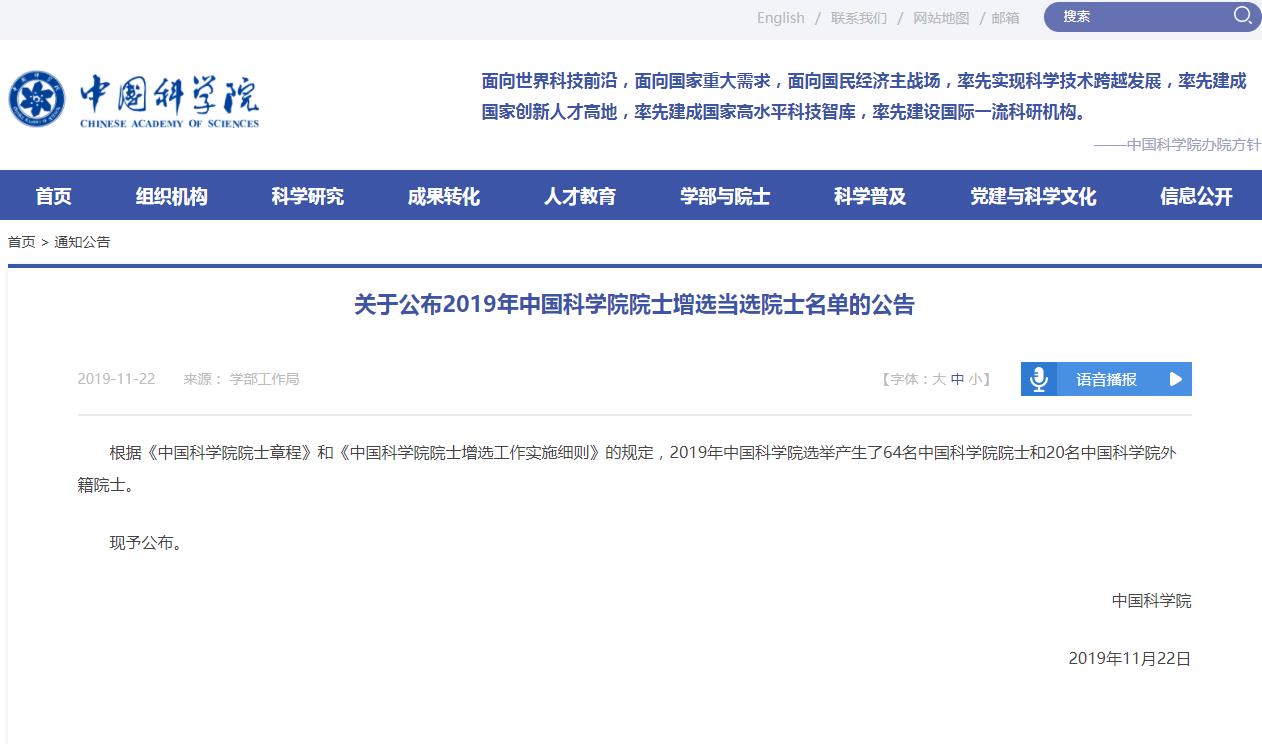
Task: Click the search magnifier icon
Action: tap(1241, 16)
